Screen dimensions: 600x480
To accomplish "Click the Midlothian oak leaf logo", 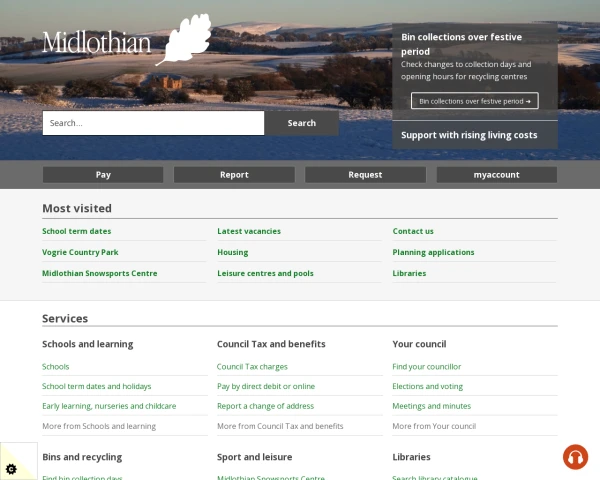I will [184, 39].
